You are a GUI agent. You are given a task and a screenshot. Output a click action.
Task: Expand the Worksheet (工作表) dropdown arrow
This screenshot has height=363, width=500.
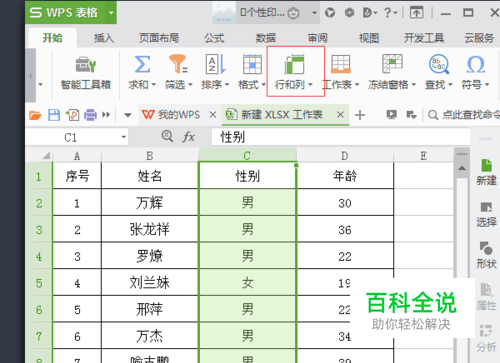click(357, 85)
